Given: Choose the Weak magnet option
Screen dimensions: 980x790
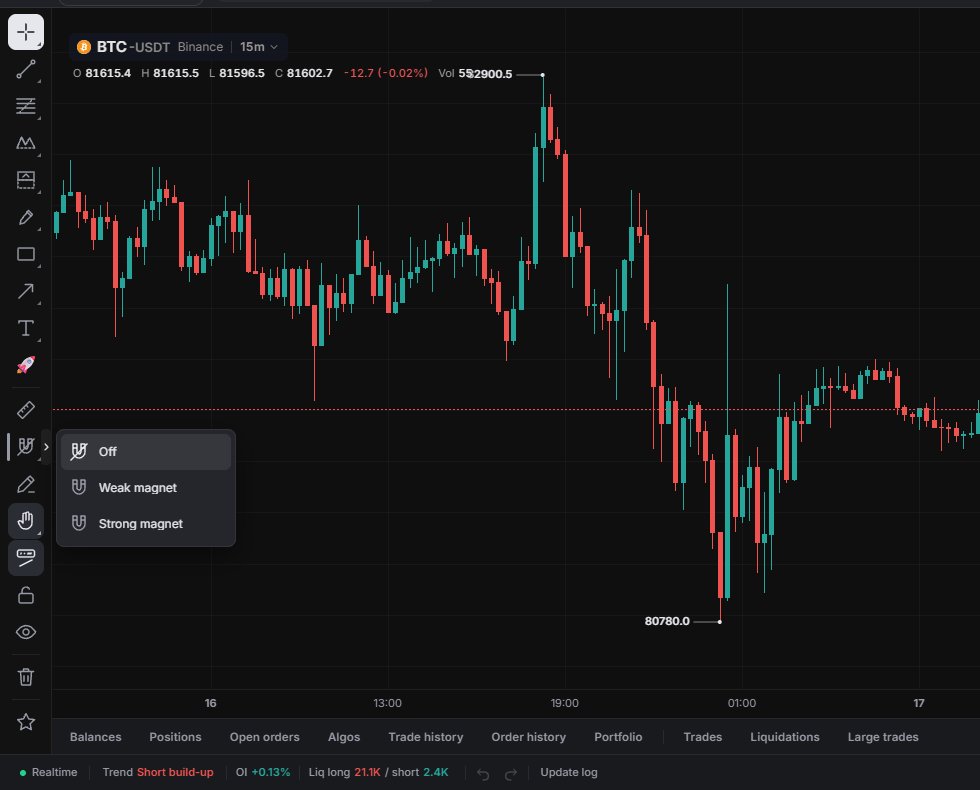Looking at the screenshot, I should coord(146,488).
